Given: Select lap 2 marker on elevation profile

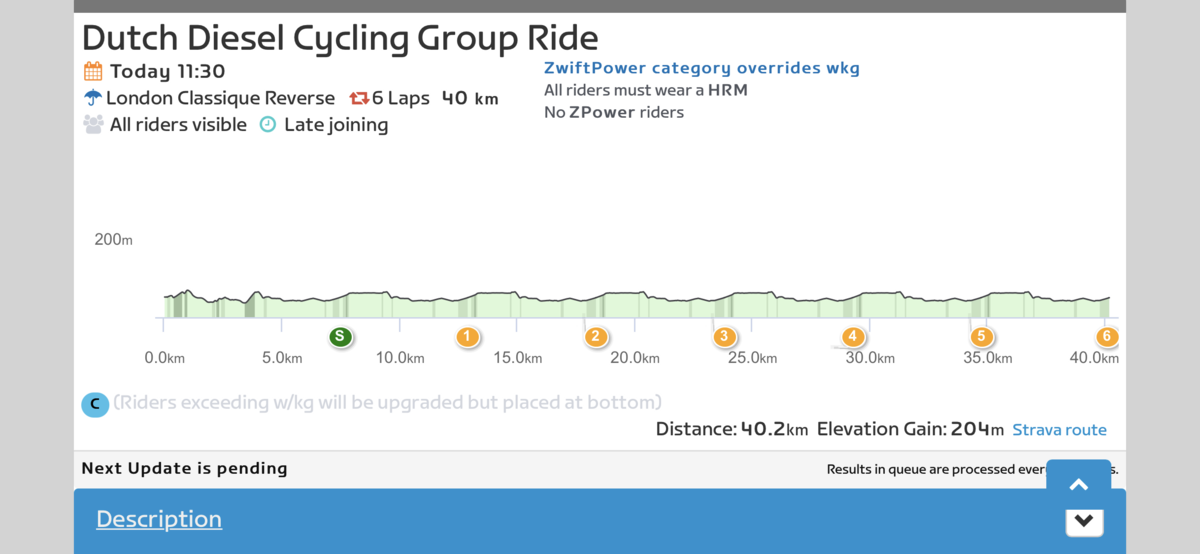Looking at the screenshot, I should click(596, 337).
